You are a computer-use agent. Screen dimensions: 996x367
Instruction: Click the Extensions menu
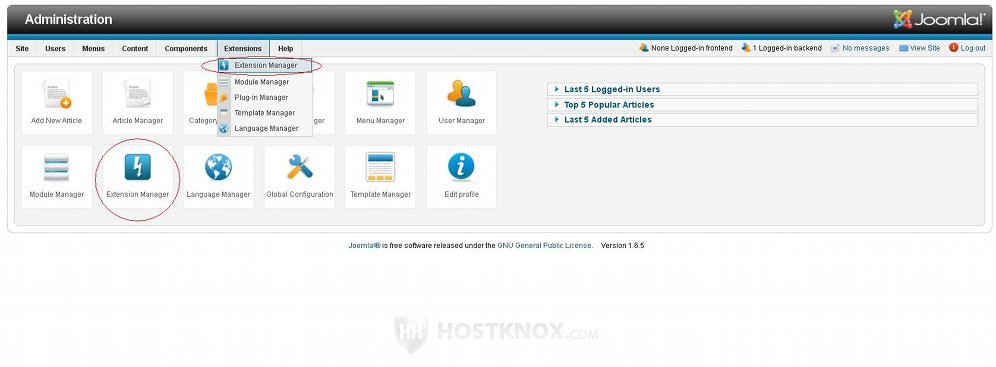point(243,48)
